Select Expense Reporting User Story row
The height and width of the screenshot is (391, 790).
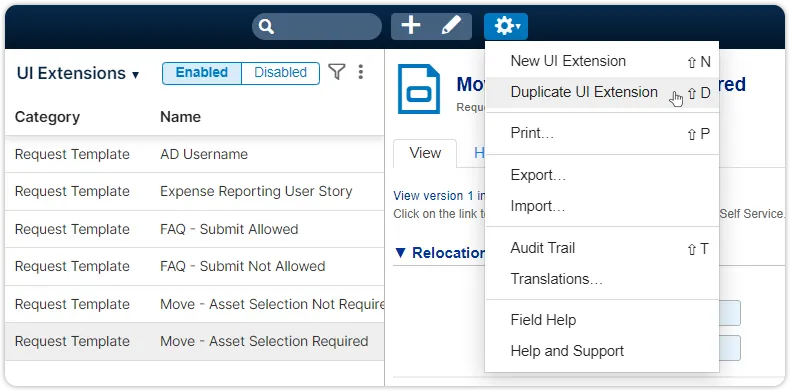pos(194,191)
